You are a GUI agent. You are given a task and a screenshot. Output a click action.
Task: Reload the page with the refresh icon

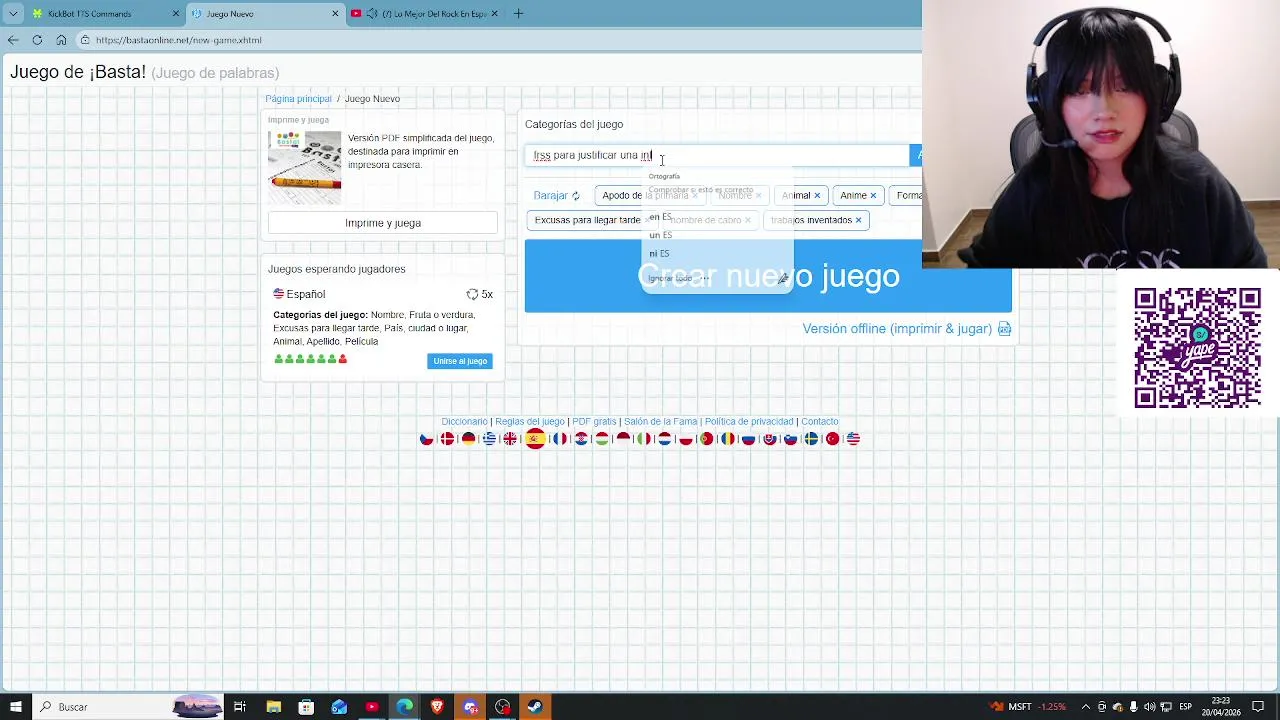pyautogui.click(x=37, y=40)
